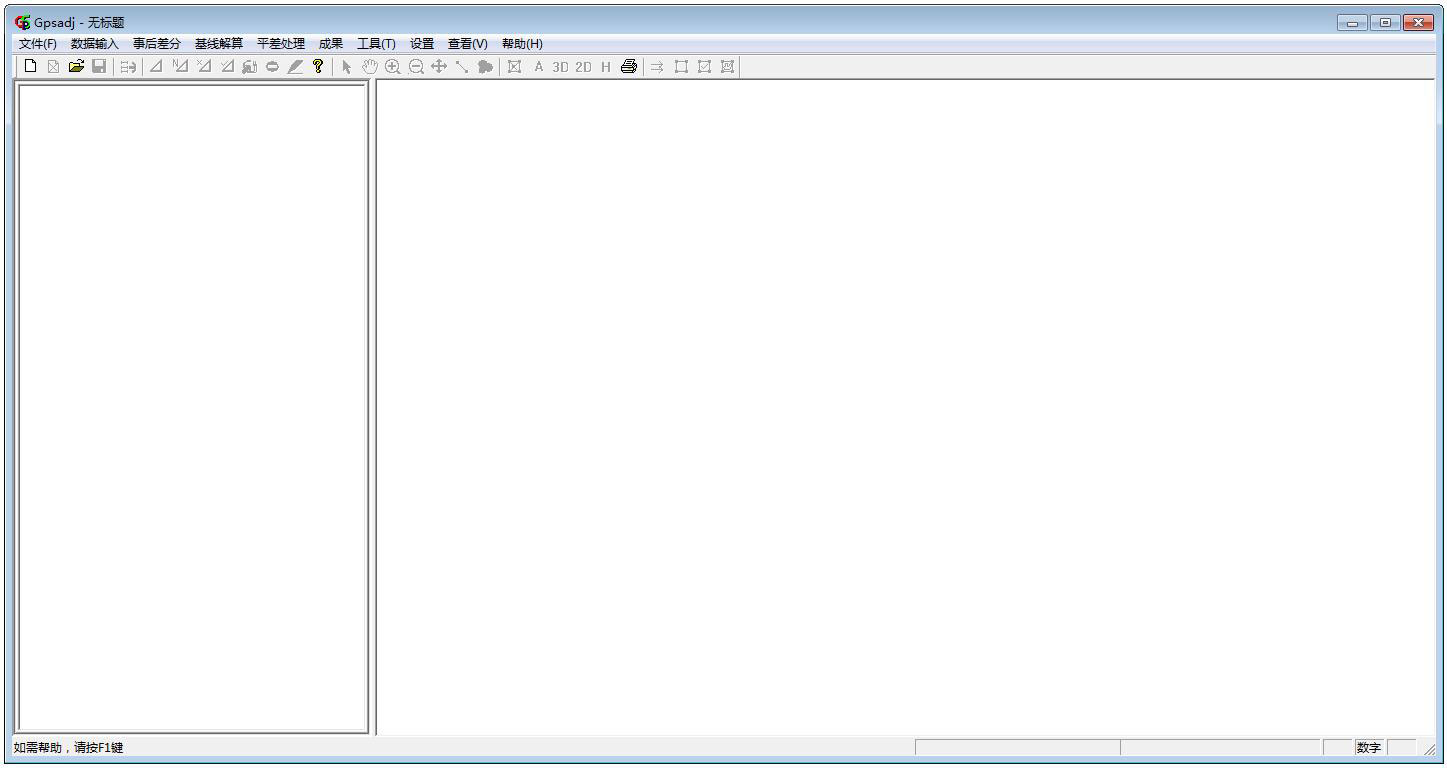The image size is (1447, 770).
Task: Click the irregular blob-shaped toolbar icon
Action: [485, 67]
